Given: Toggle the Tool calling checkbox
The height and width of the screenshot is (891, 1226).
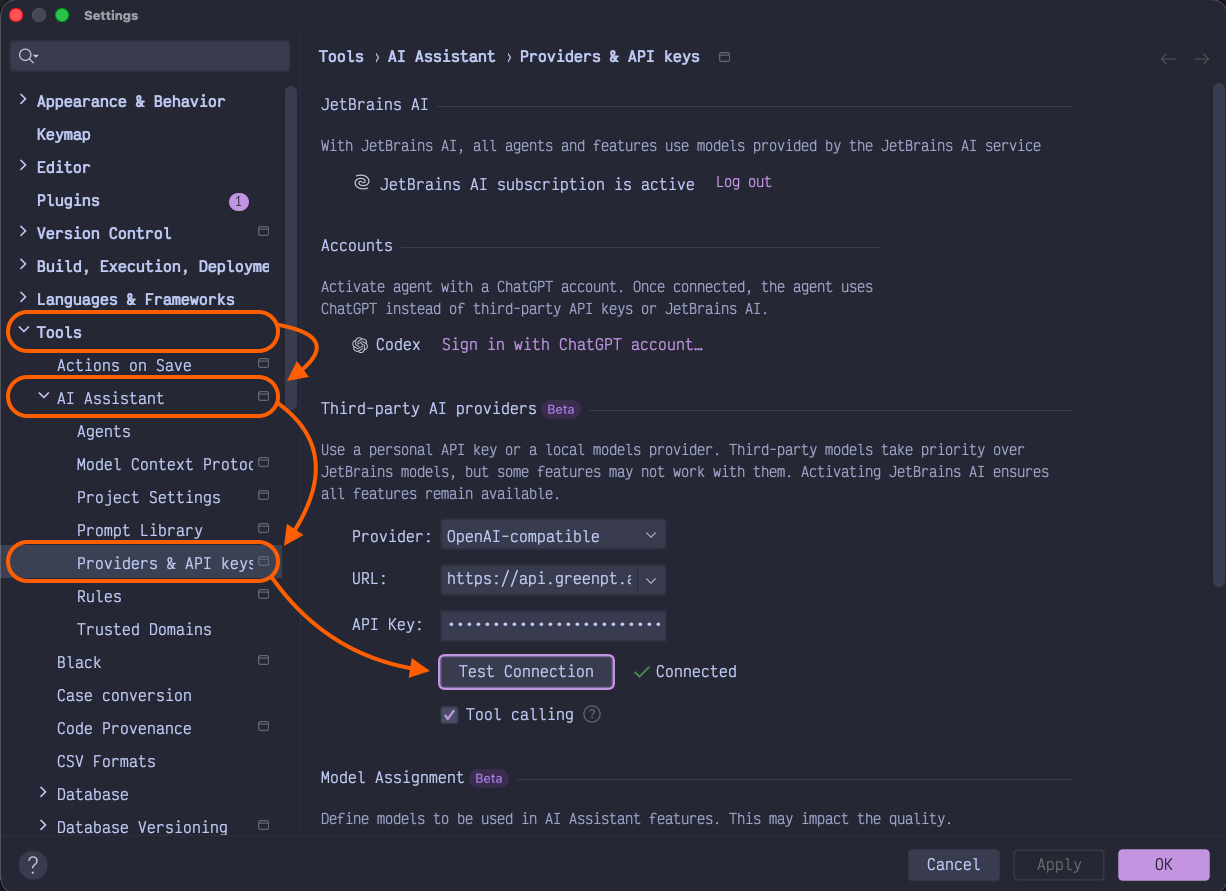Looking at the screenshot, I should [x=450, y=715].
